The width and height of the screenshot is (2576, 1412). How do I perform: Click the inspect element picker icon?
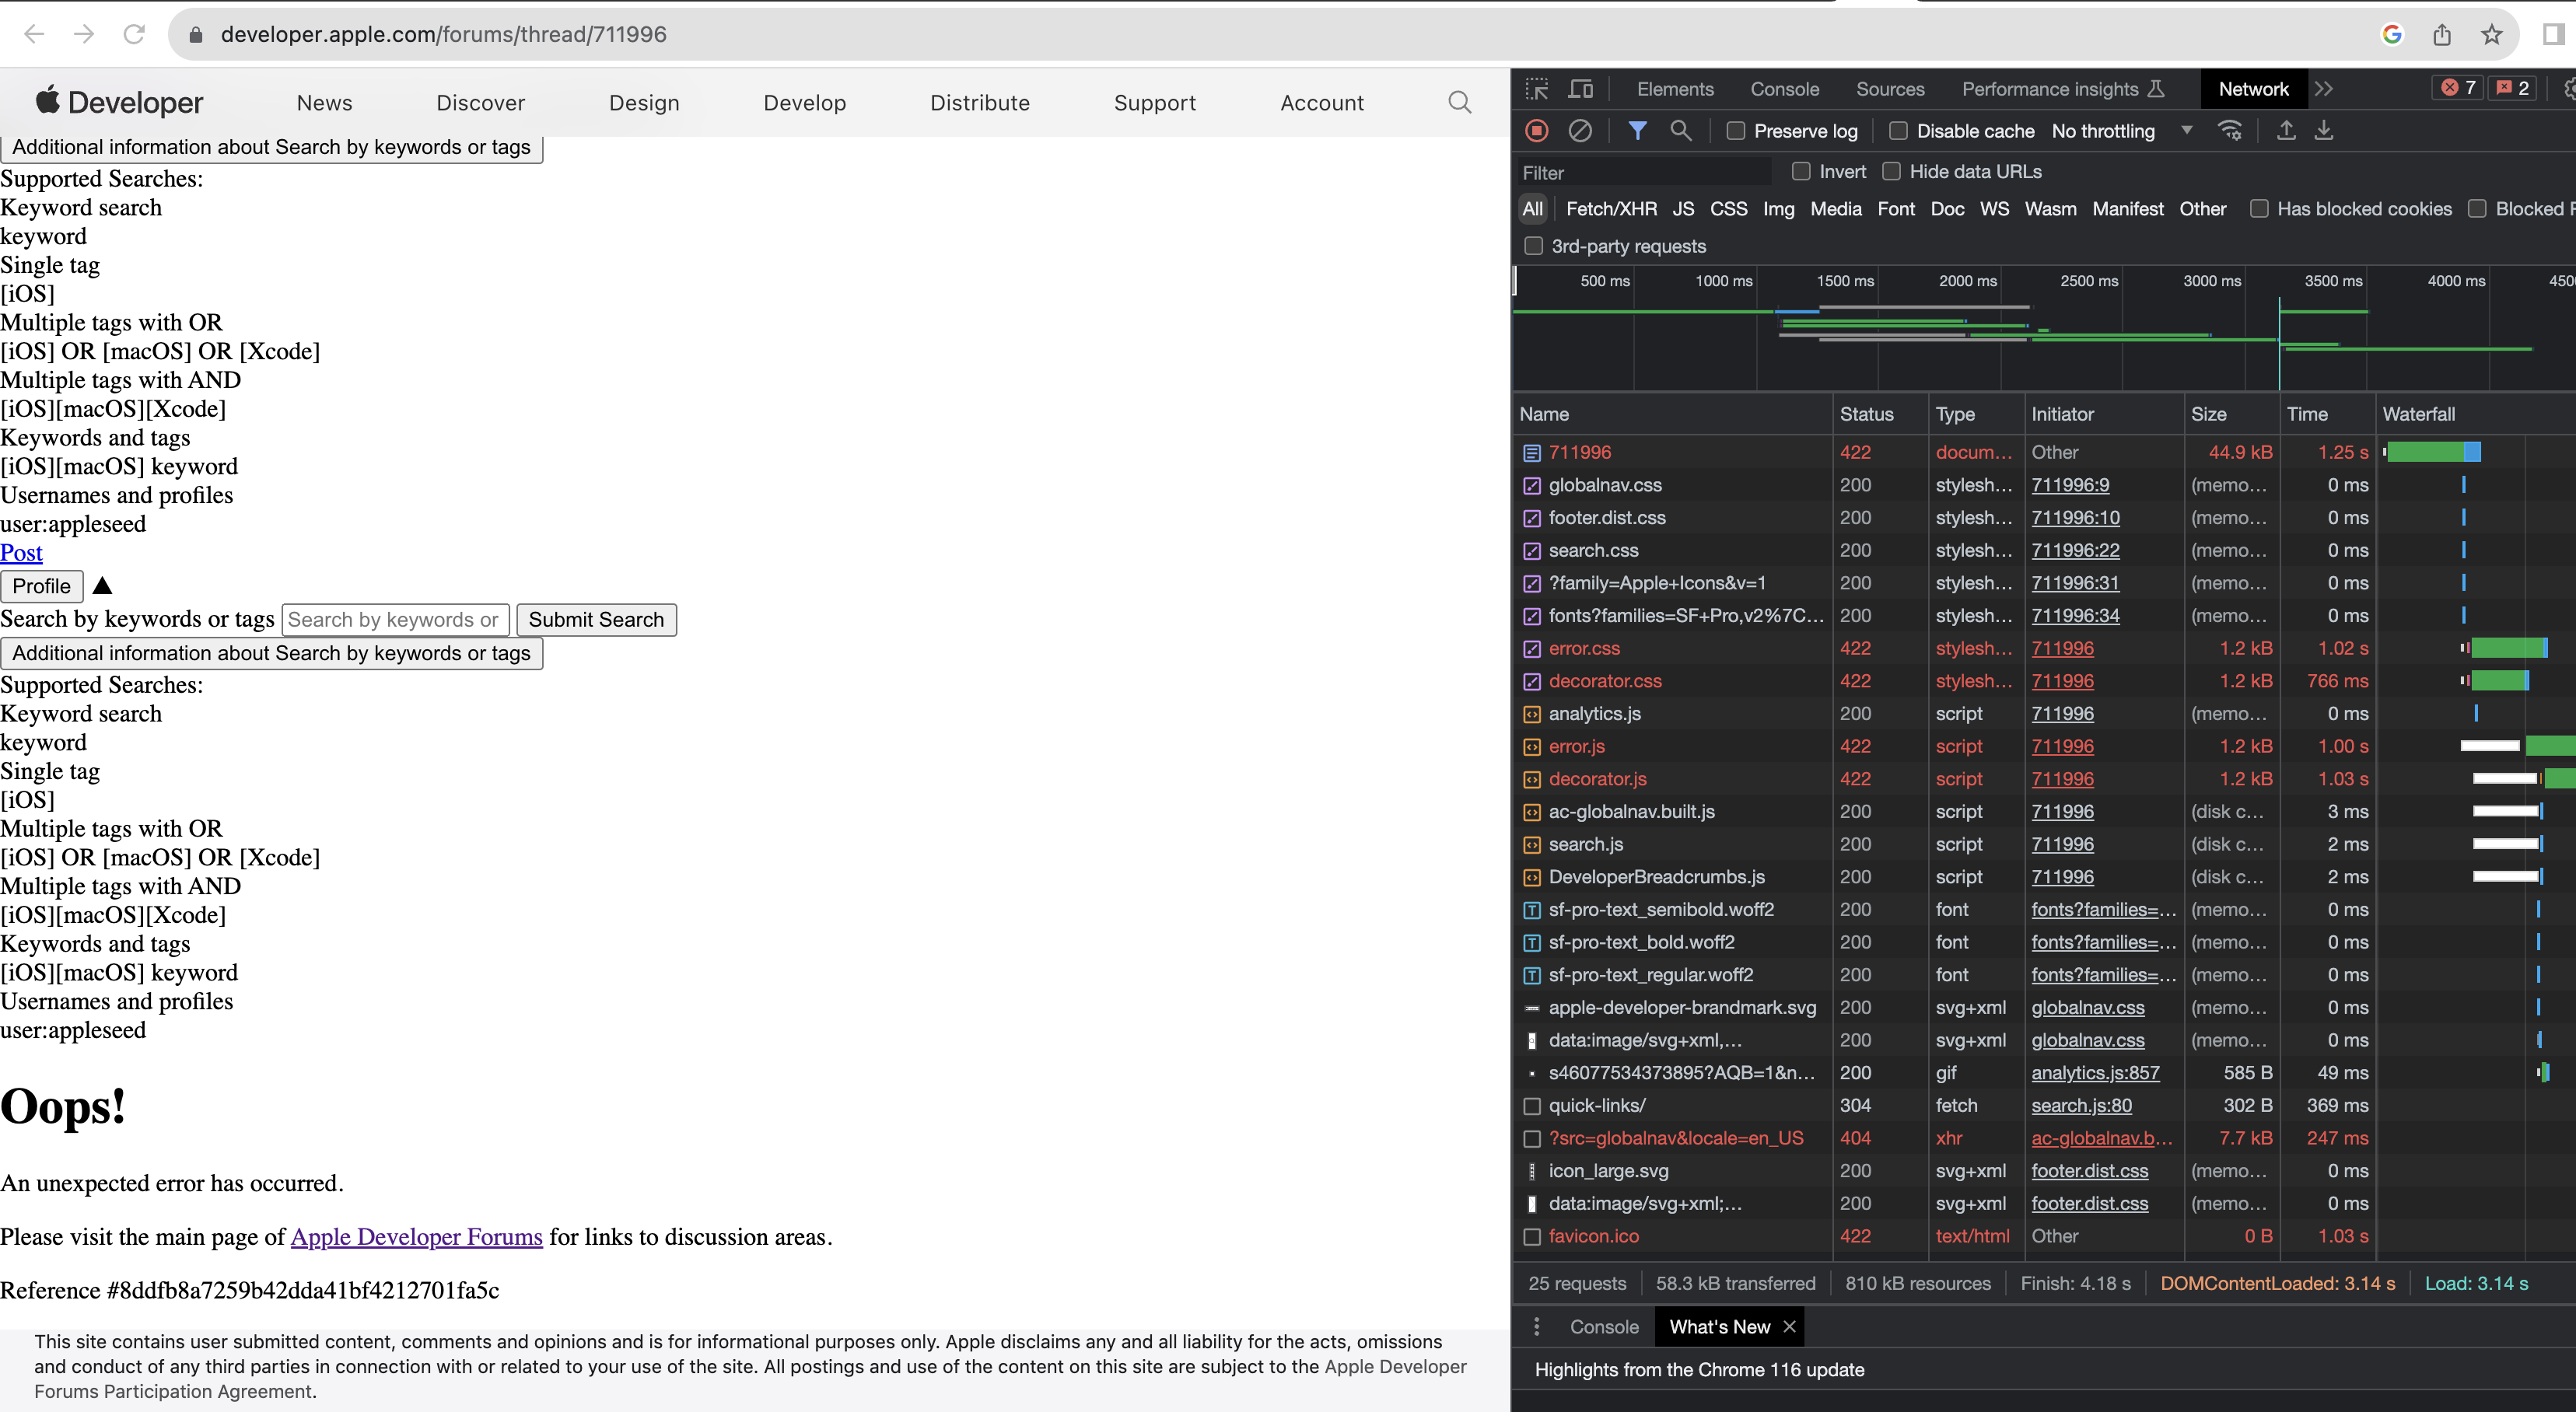1537,89
